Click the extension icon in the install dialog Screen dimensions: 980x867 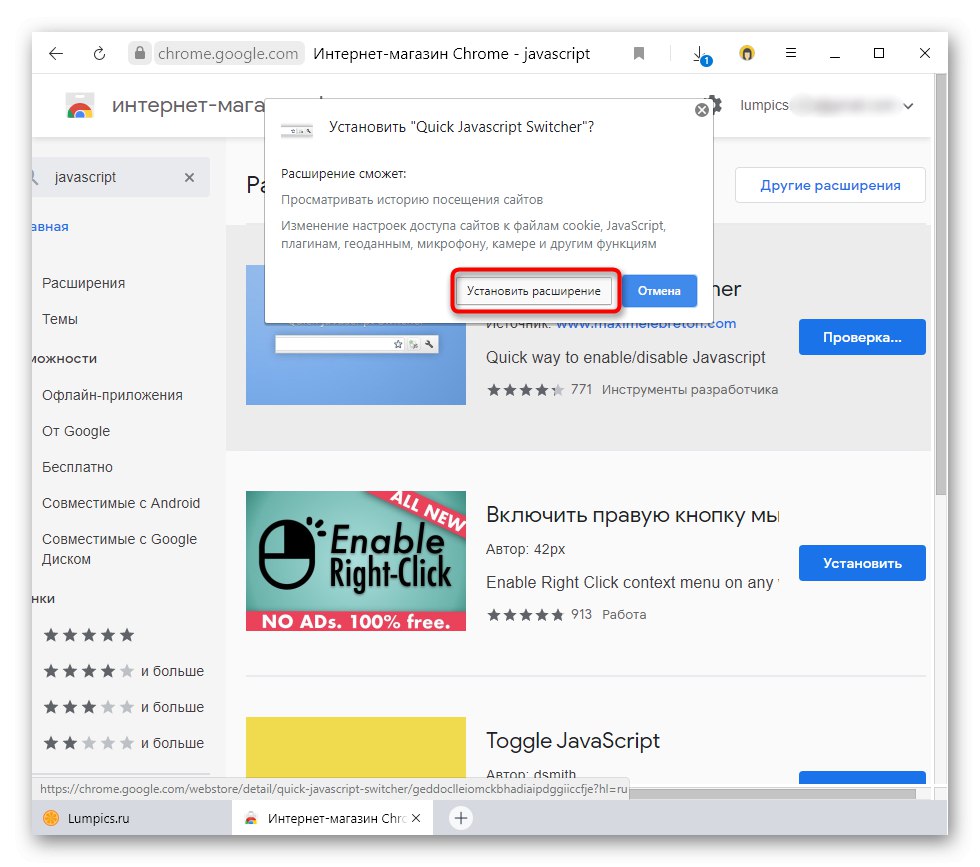[x=296, y=131]
